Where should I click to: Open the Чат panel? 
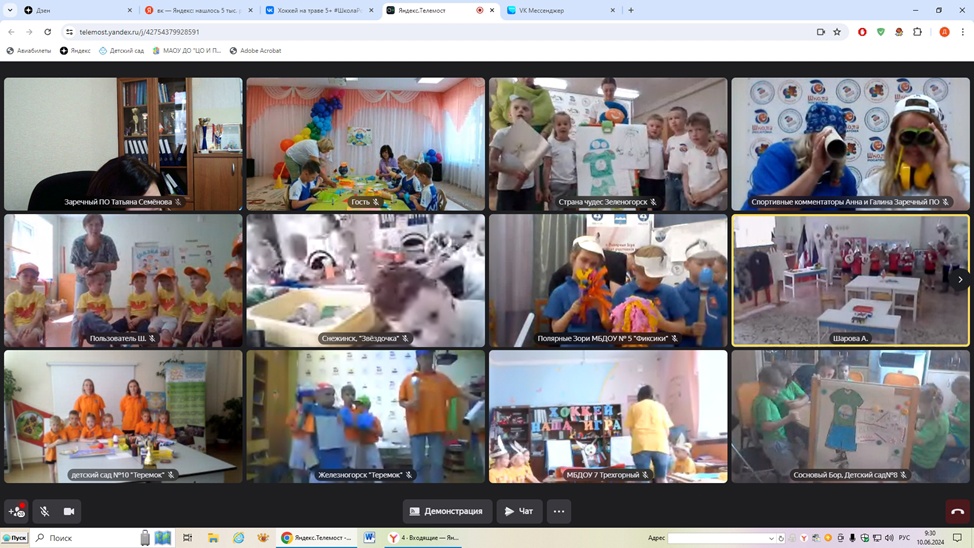[x=519, y=511]
